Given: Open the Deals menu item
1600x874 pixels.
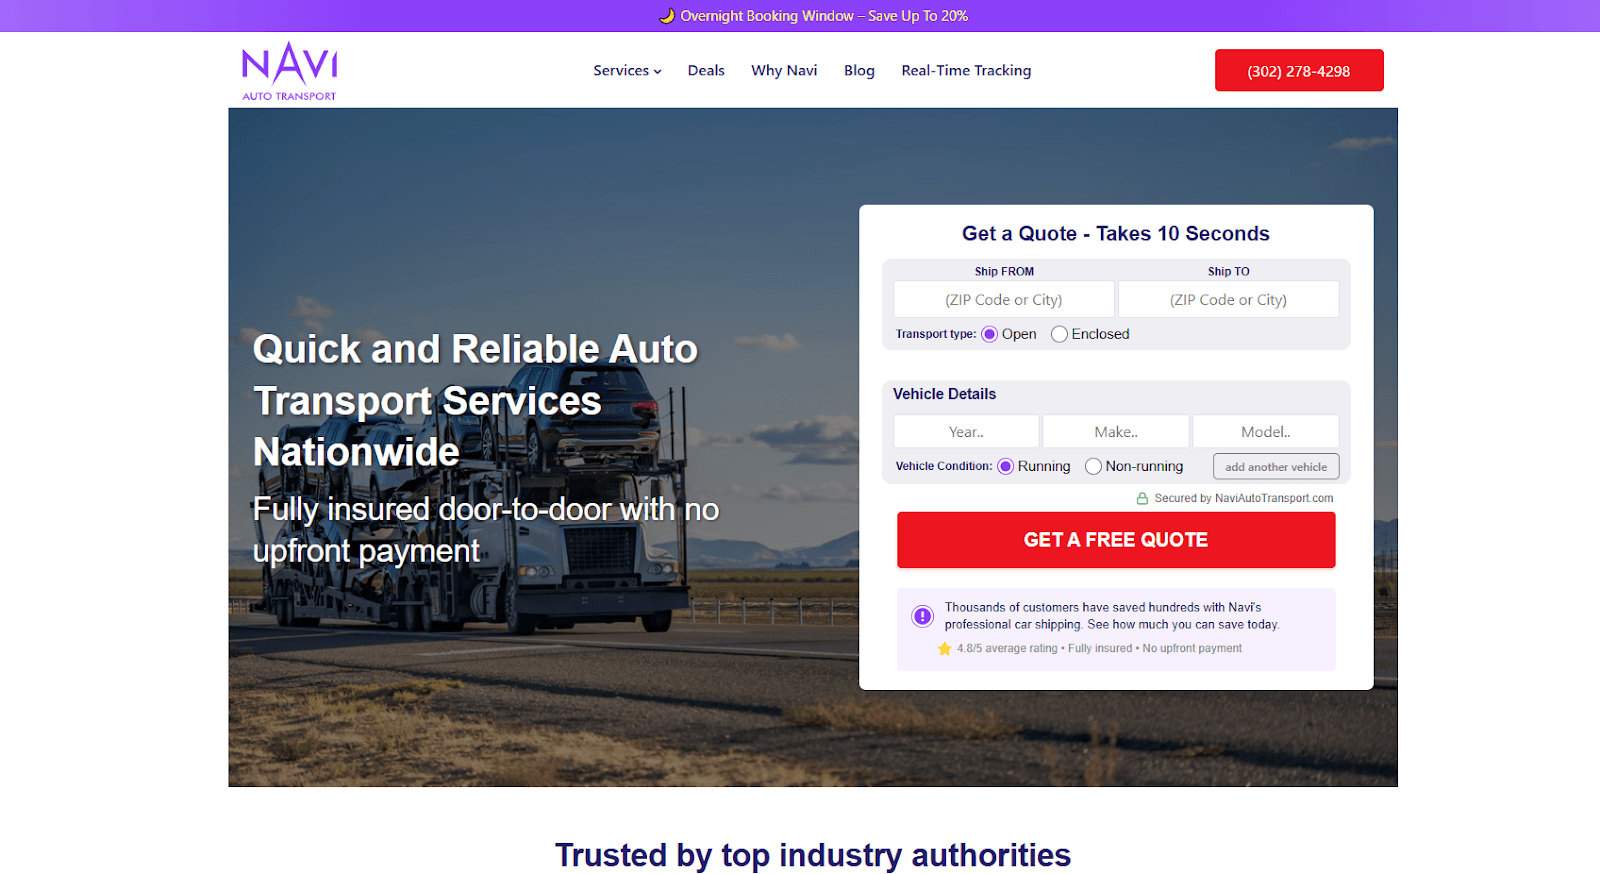Looking at the screenshot, I should [706, 70].
